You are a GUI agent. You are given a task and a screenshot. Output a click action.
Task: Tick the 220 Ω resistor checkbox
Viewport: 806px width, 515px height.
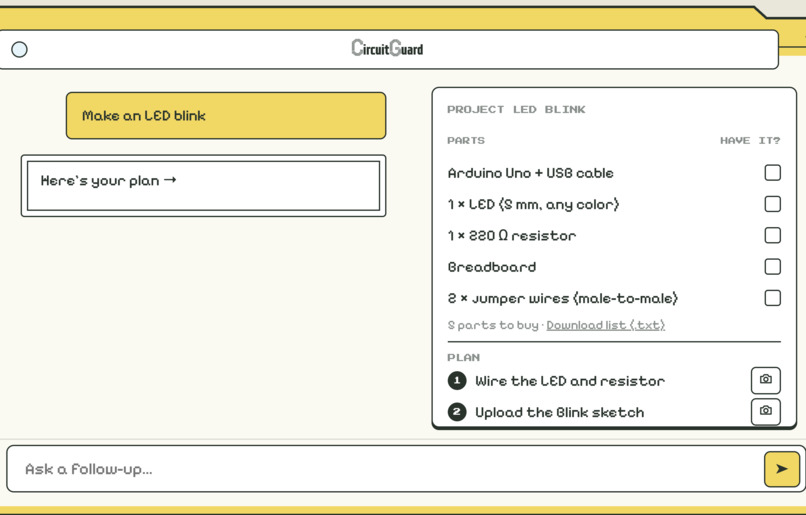pos(773,235)
